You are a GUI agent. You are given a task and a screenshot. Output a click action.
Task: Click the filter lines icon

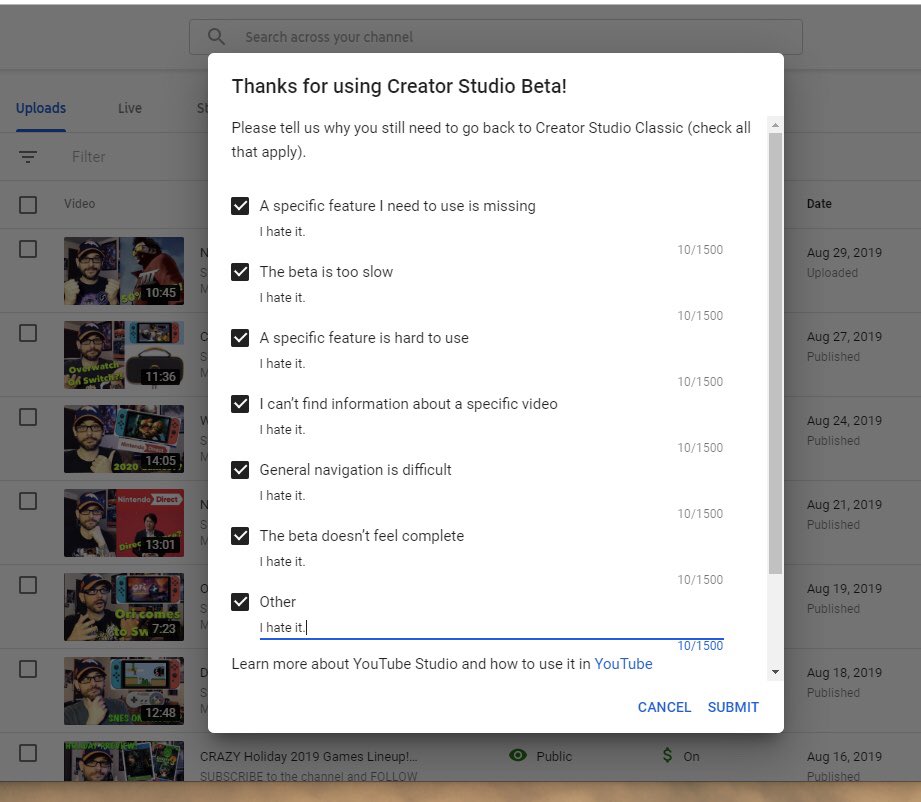[x=28, y=156]
